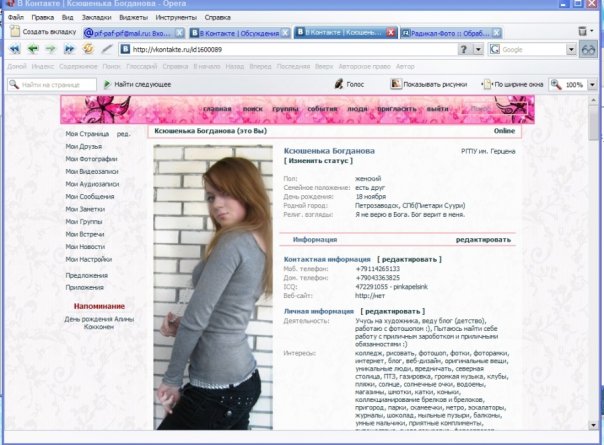Close the В Контакте Обсуждения tab
Screen dimensions: 604x445
(x=285, y=33)
